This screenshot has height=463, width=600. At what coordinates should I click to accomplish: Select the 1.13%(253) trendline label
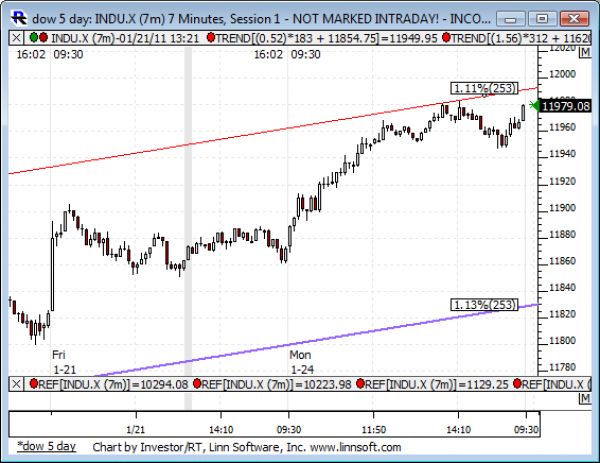(484, 305)
